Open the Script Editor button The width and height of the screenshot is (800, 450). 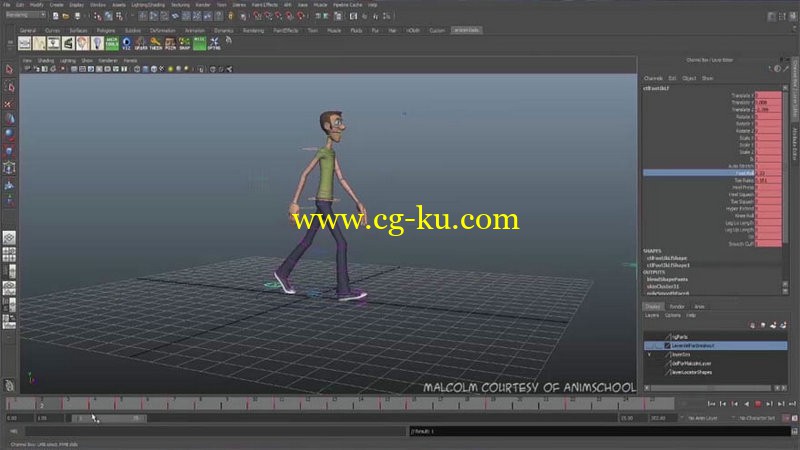pos(794,431)
